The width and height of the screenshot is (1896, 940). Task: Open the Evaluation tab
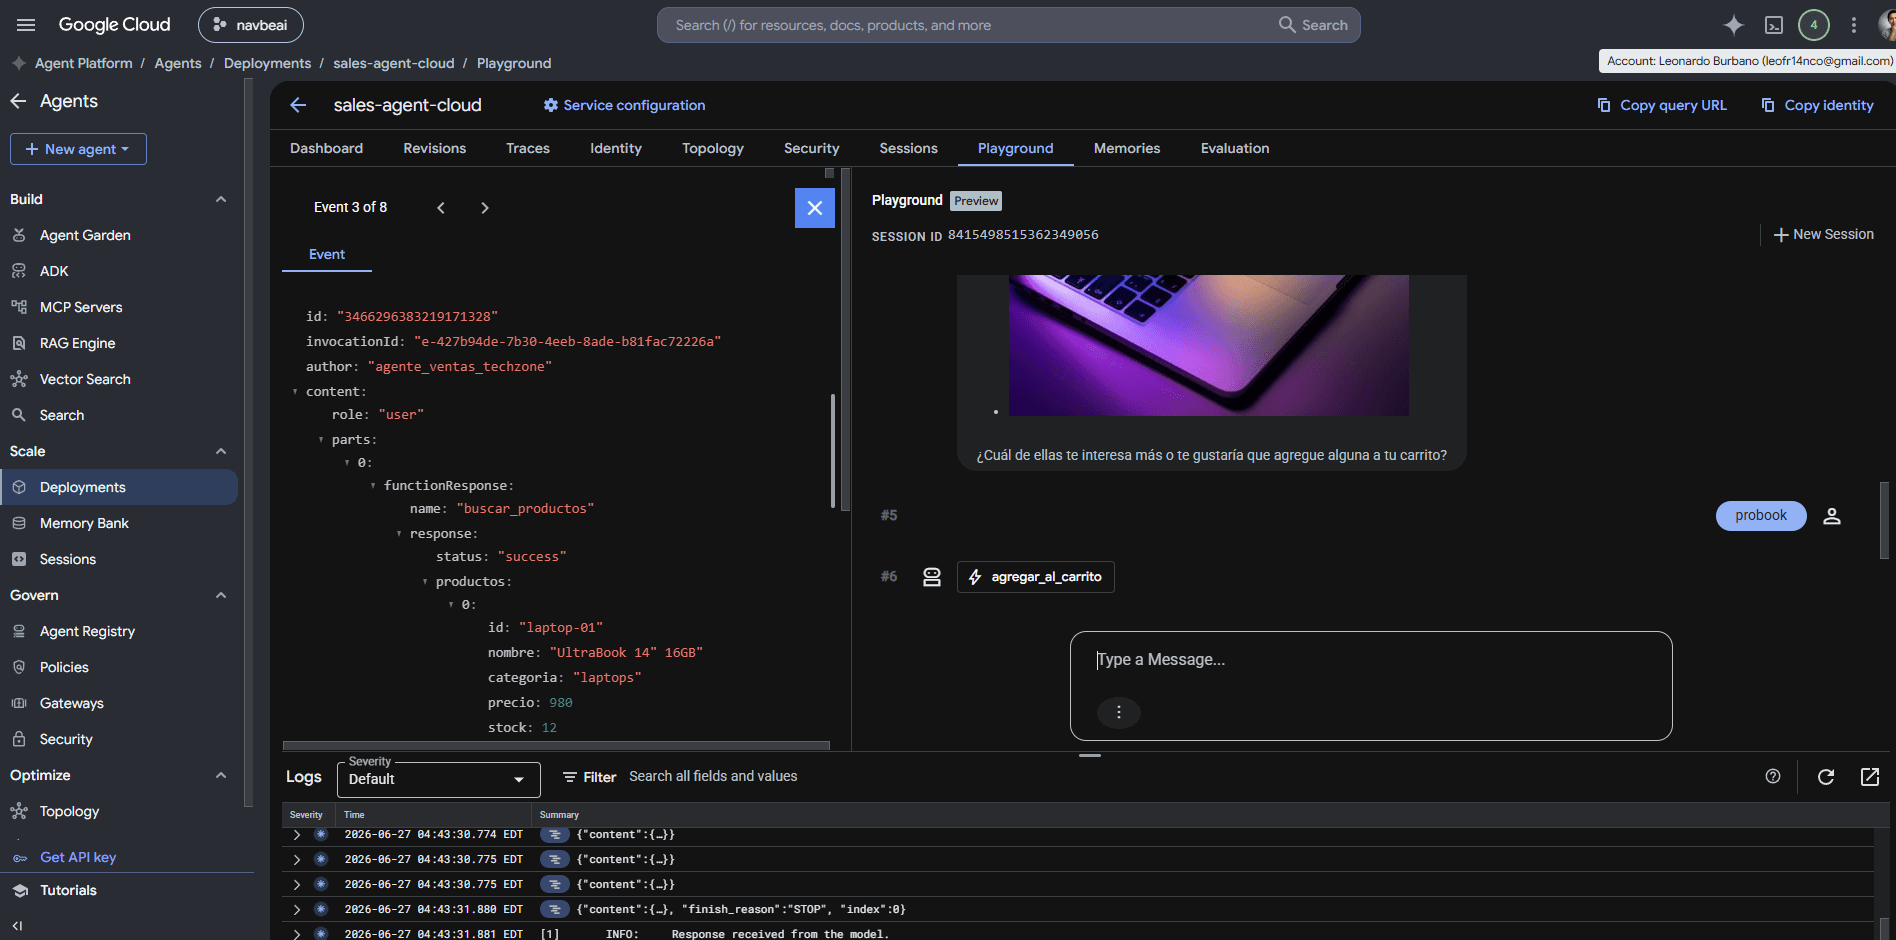click(x=1235, y=148)
